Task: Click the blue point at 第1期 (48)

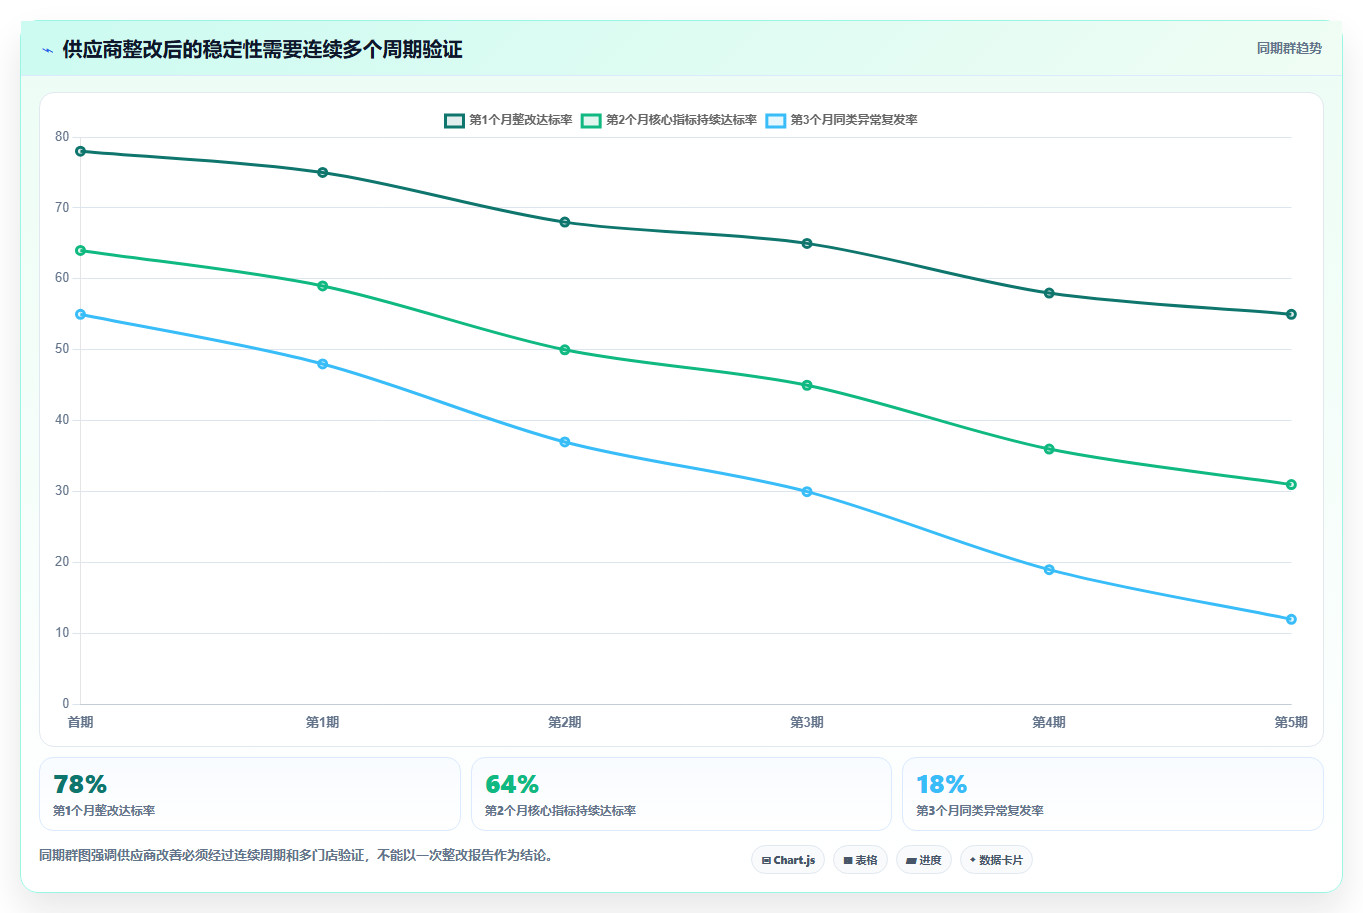Action: [323, 364]
